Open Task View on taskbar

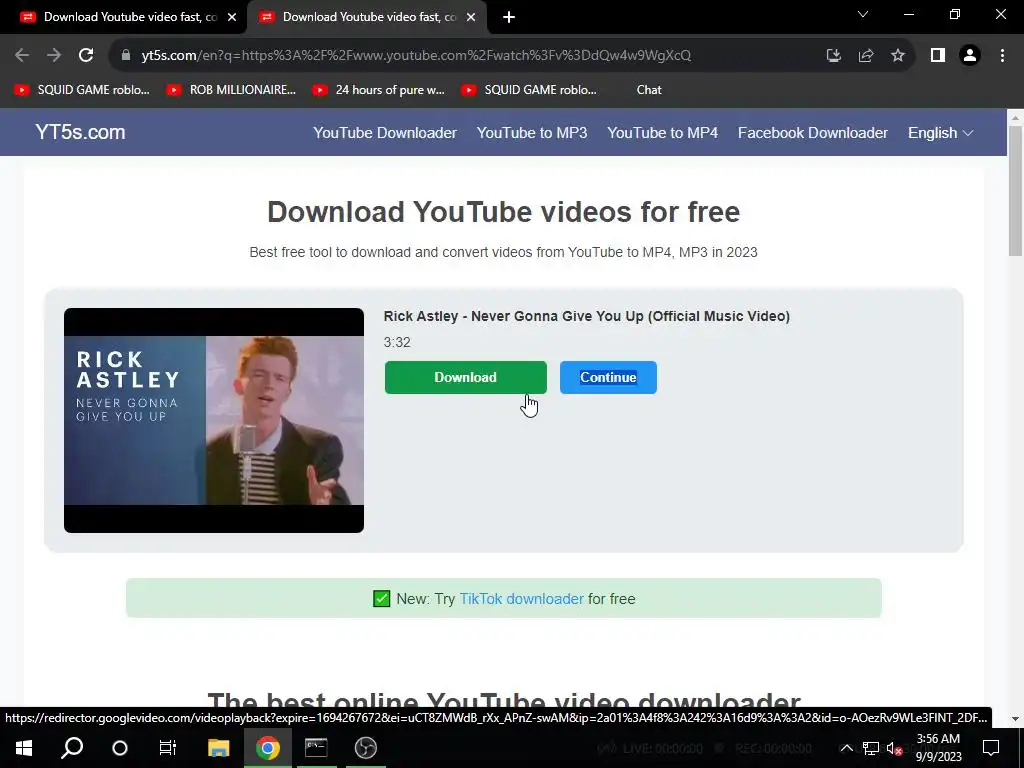click(168, 748)
